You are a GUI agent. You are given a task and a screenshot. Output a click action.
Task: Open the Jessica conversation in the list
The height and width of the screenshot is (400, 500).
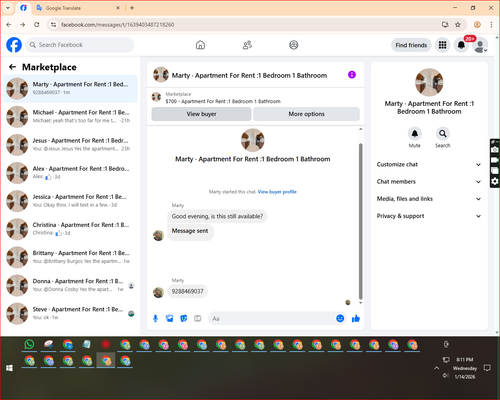[x=70, y=201]
